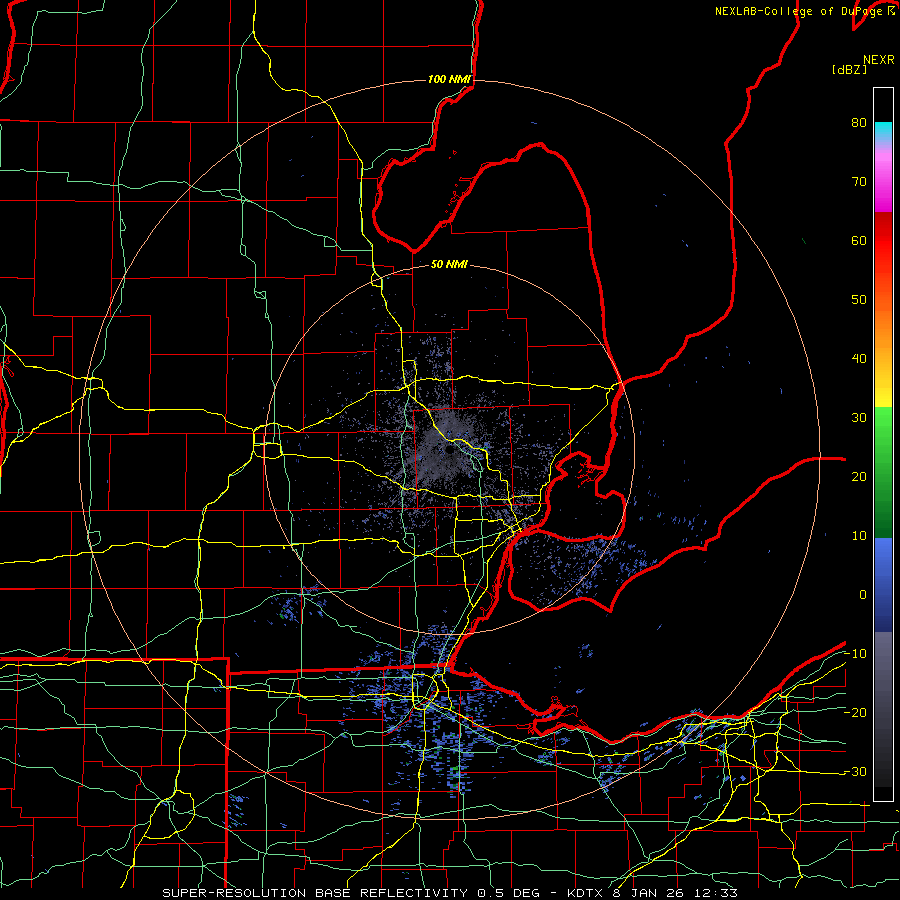Click the '50 NMI' range ring label
This screenshot has height=900, width=900.
[x=449, y=265]
